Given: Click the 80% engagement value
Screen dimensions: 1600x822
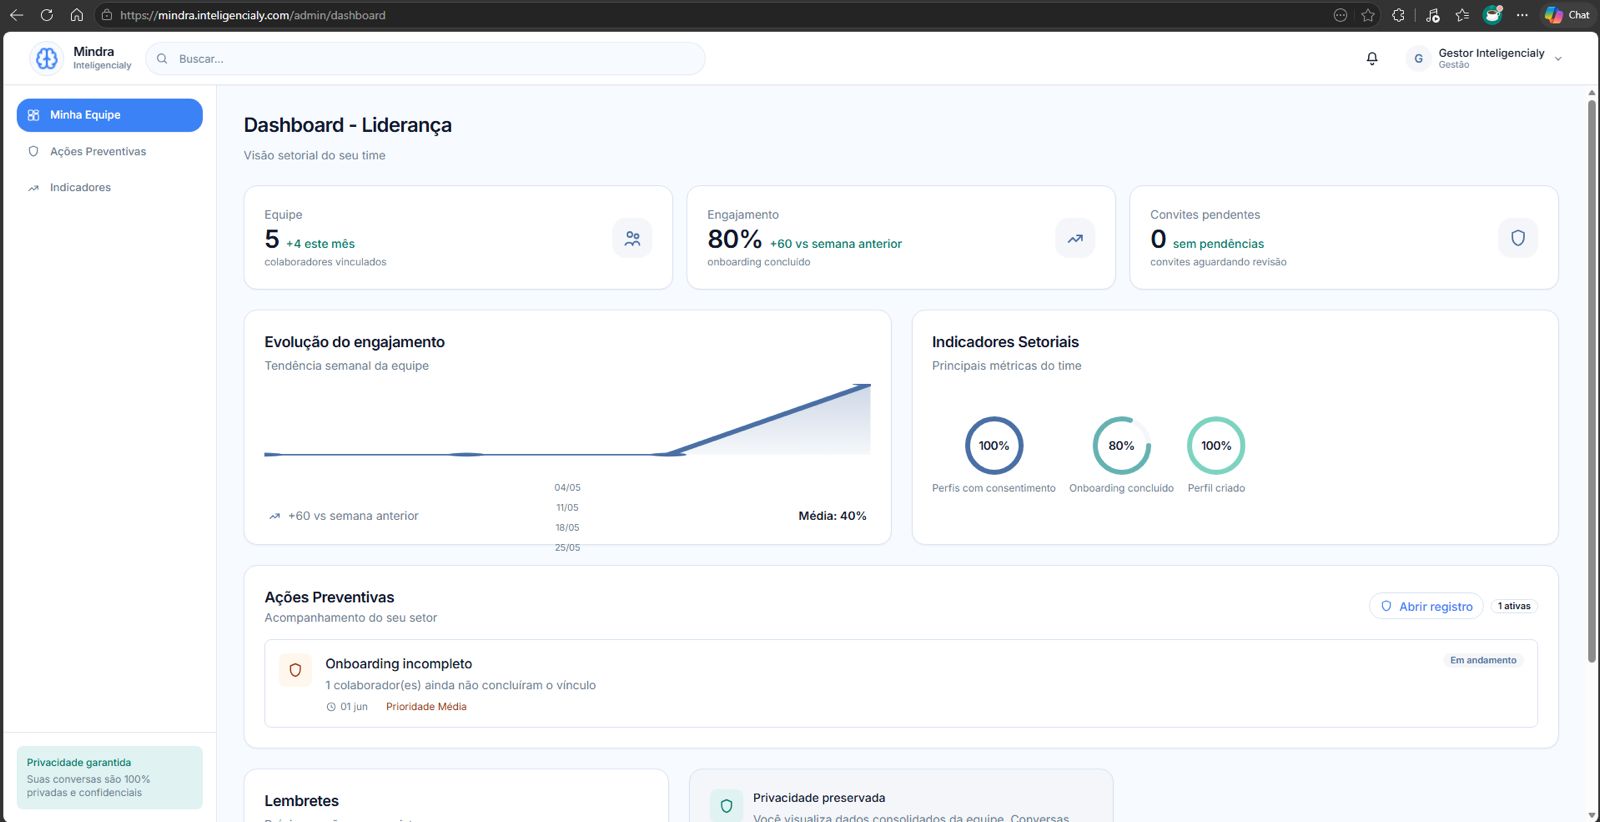Looking at the screenshot, I should (734, 239).
